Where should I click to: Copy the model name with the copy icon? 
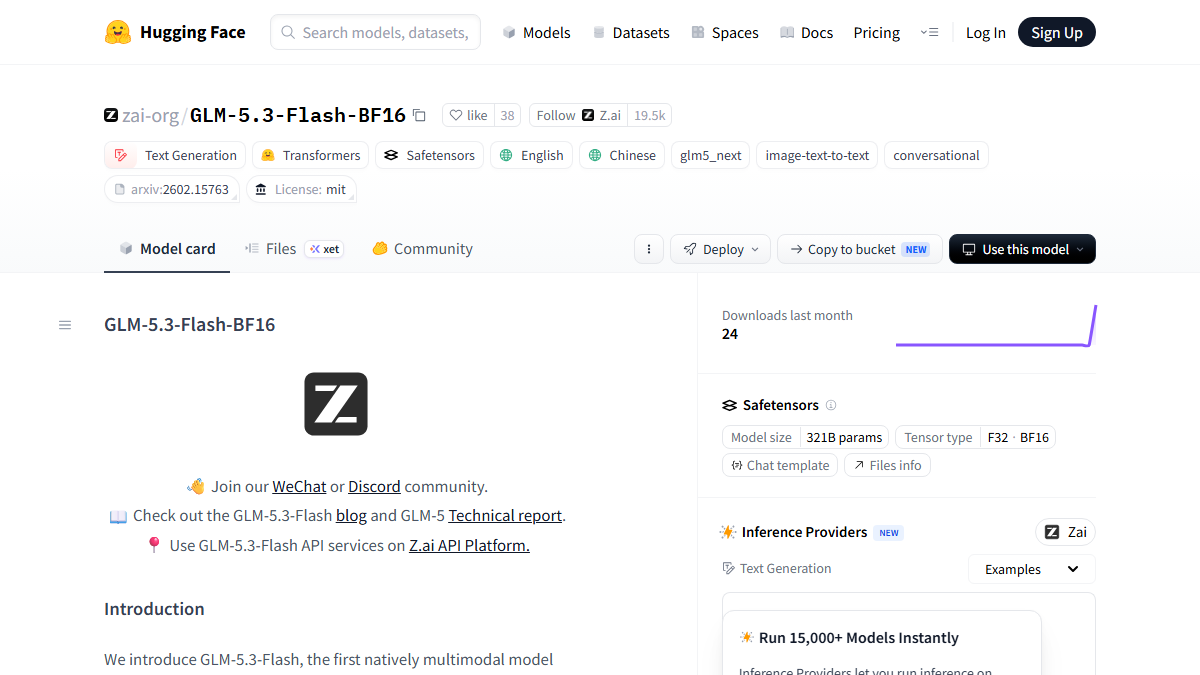click(x=419, y=115)
